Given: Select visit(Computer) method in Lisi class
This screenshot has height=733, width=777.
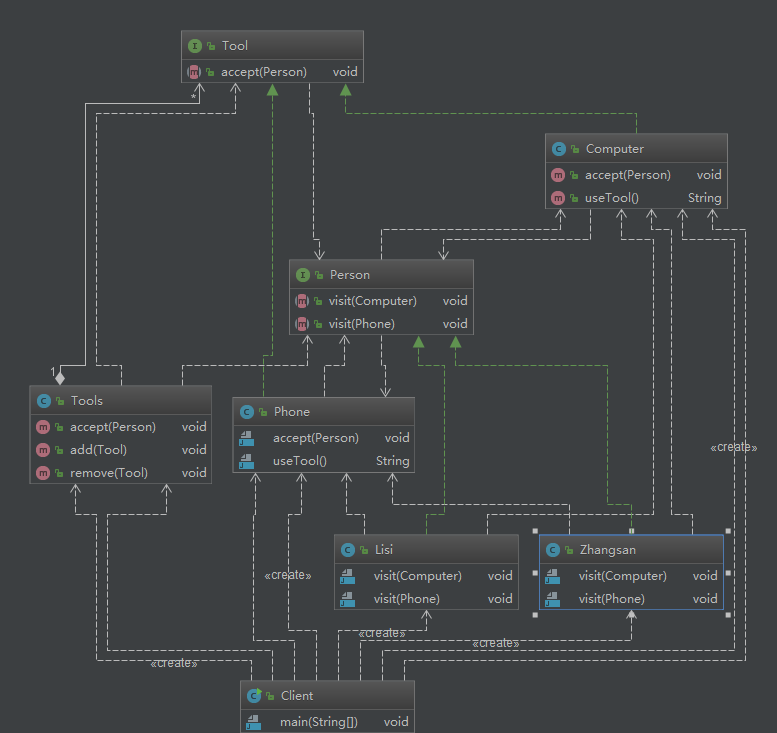Looking at the screenshot, I should [x=417, y=576].
